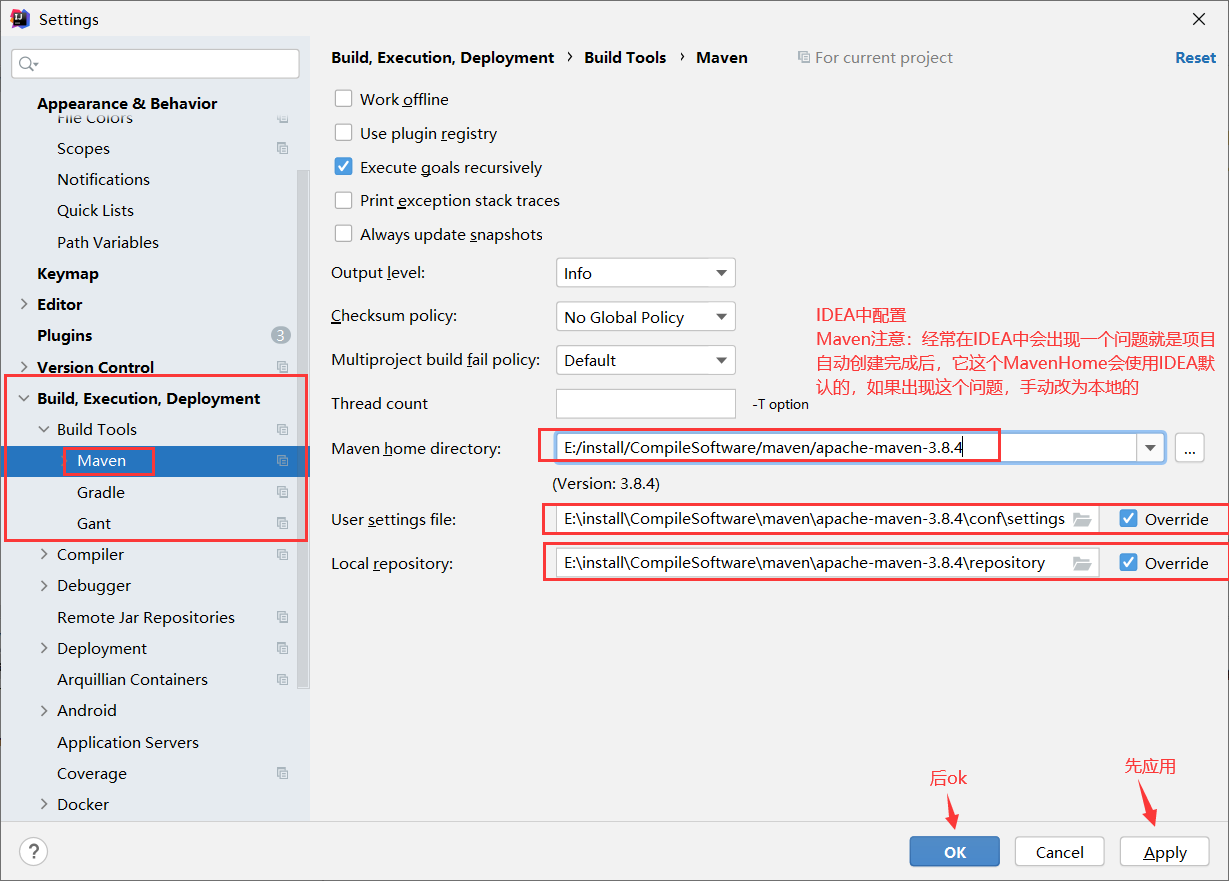
Task: Click the For current project icon
Action: [x=804, y=57]
